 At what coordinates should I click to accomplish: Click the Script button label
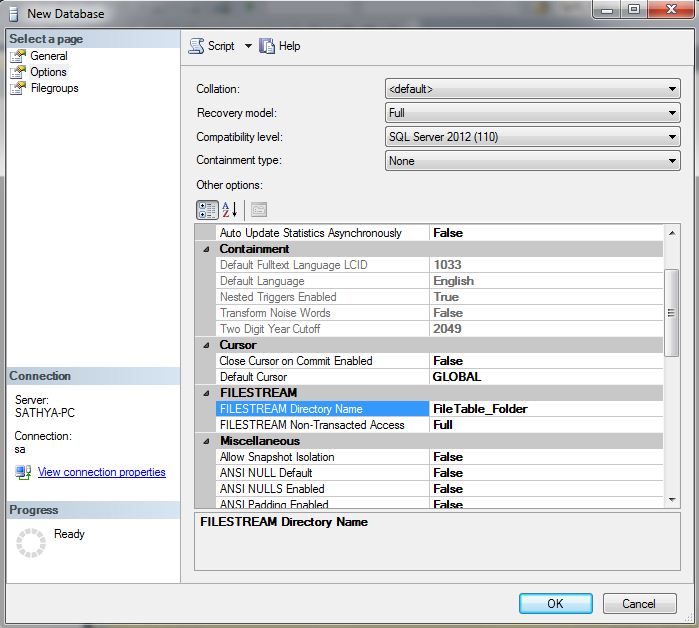(221, 46)
